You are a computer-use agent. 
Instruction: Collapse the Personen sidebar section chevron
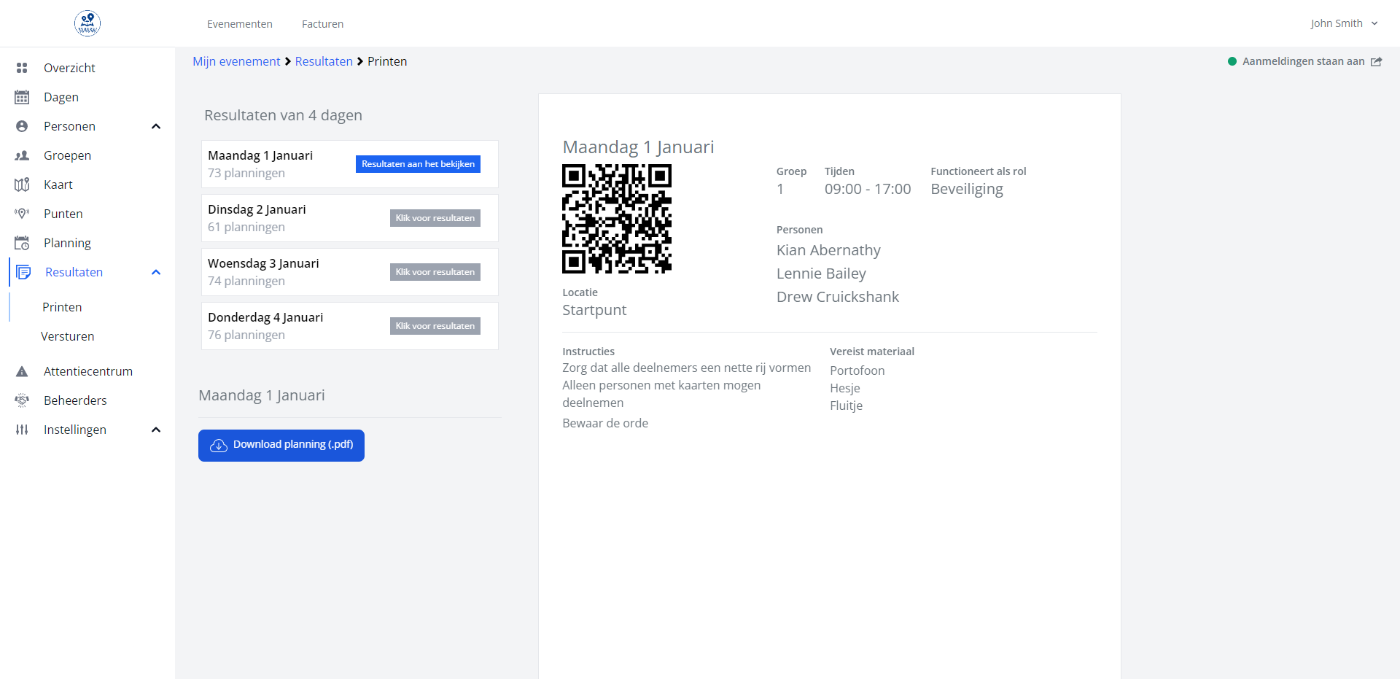(x=156, y=127)
